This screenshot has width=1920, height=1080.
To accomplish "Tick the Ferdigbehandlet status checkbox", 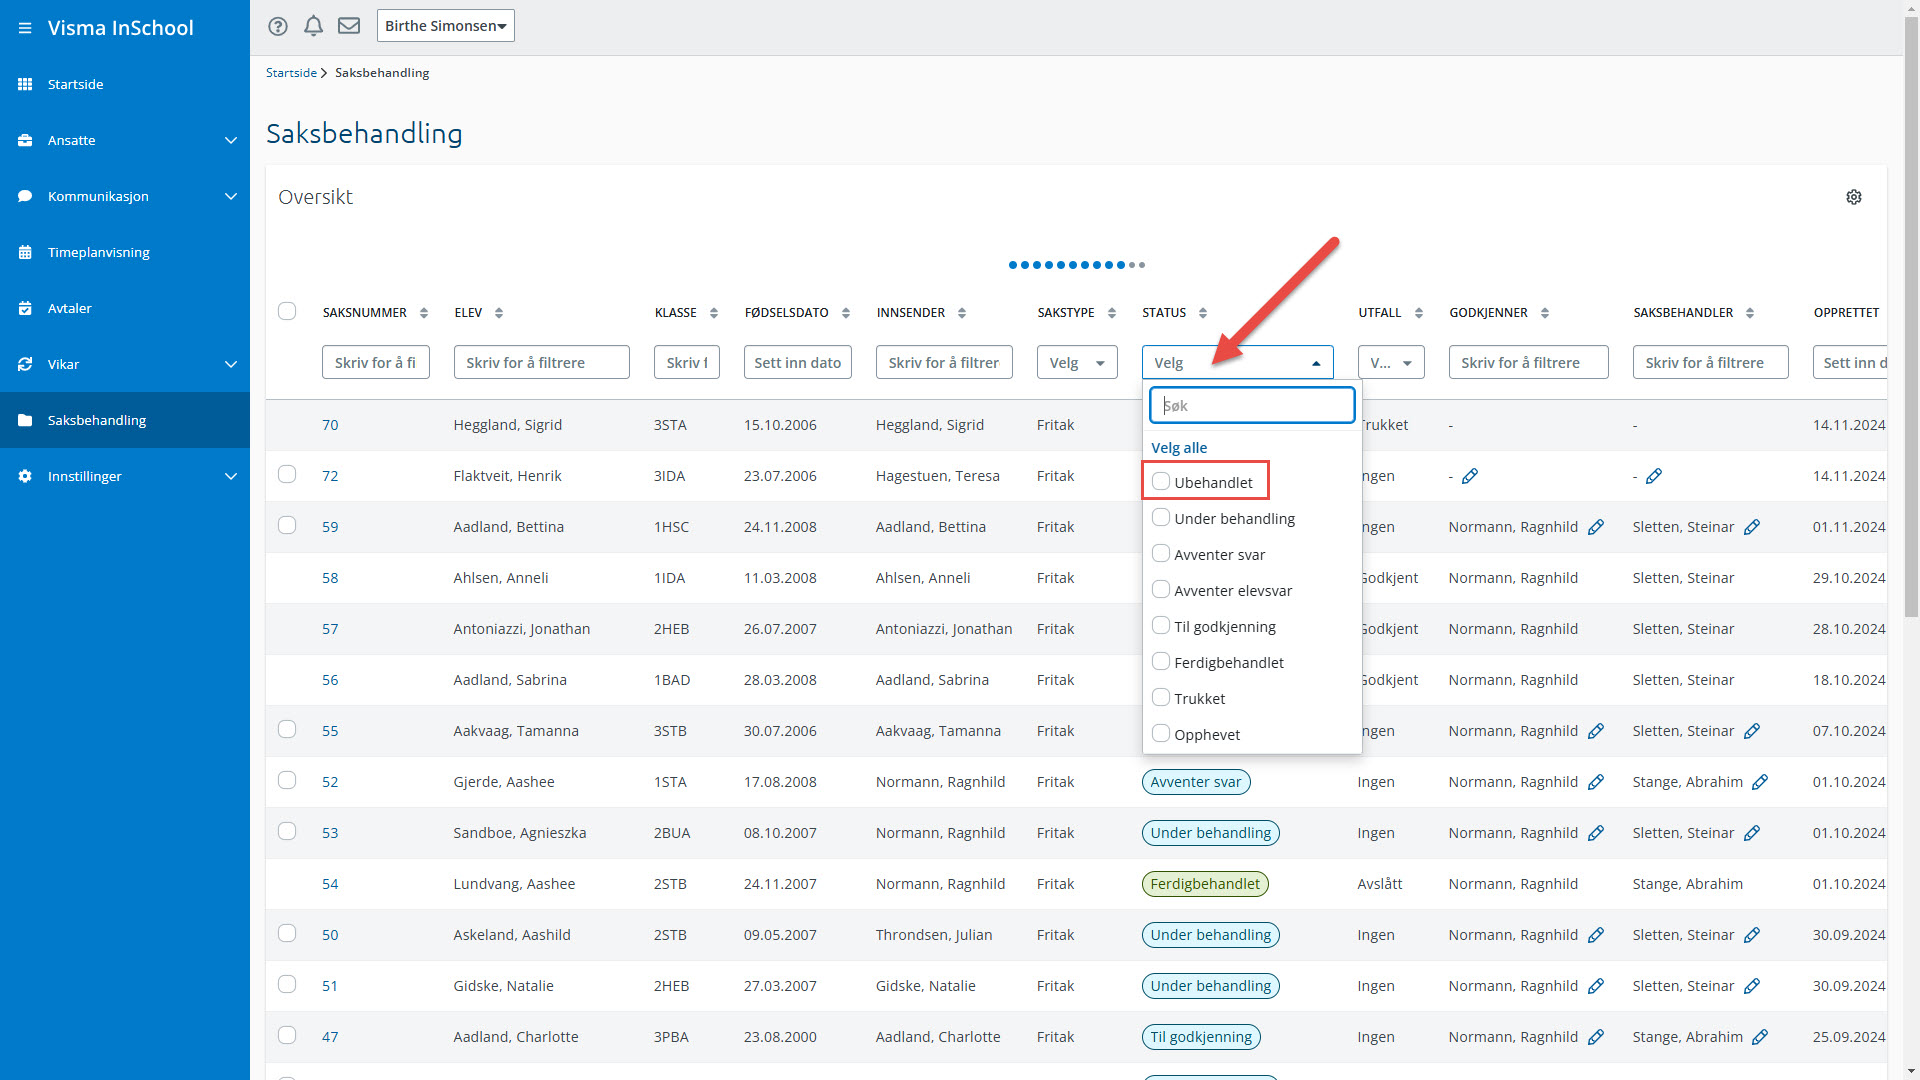I will point(1161,662).
